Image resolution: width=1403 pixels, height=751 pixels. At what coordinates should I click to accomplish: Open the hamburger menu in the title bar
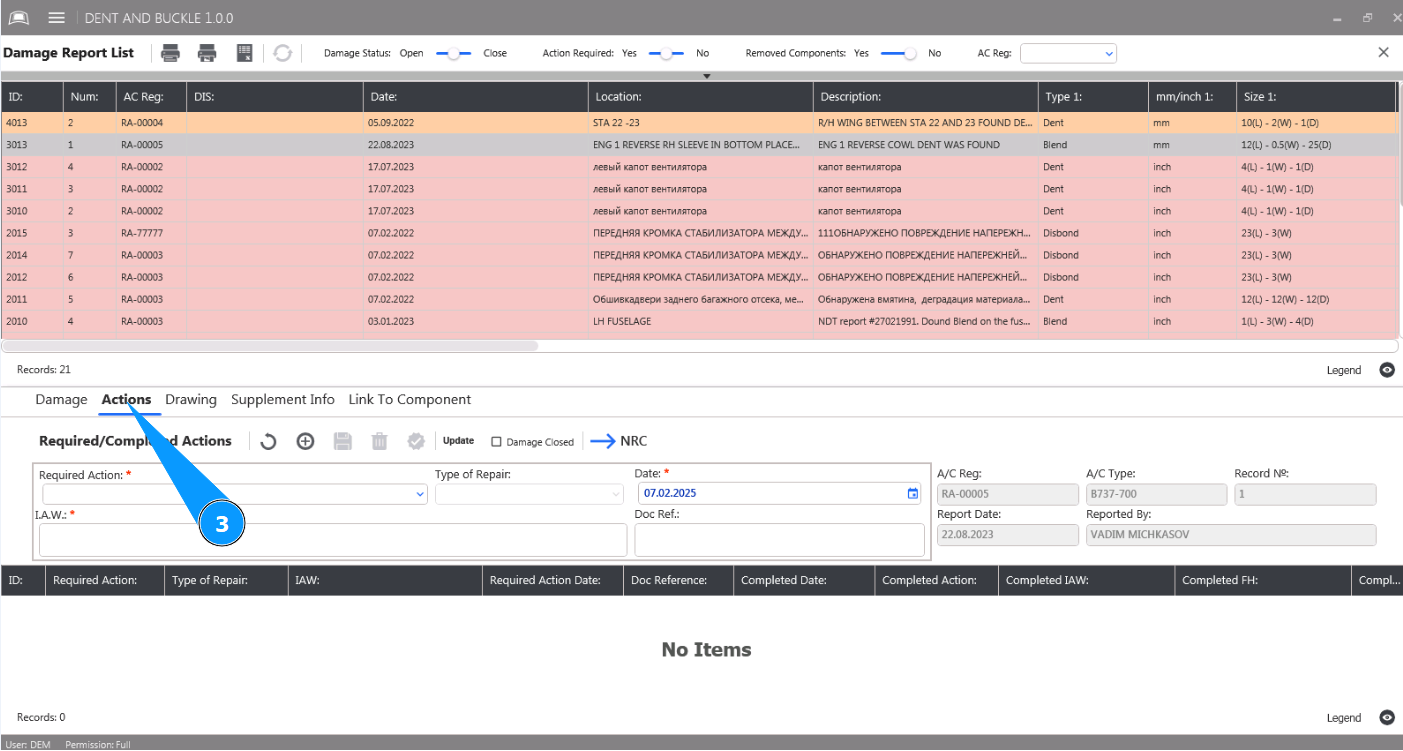click(57, 18)
